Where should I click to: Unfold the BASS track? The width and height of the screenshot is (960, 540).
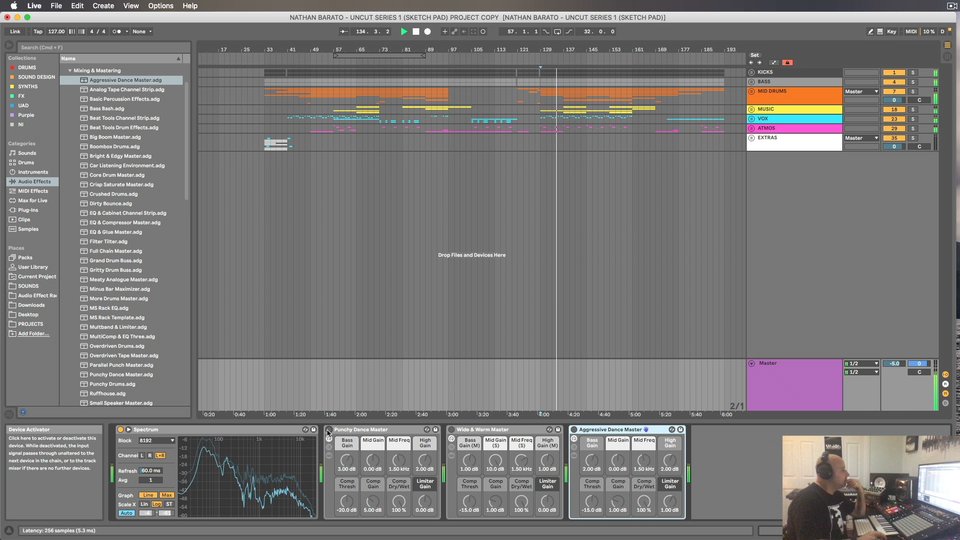pos(751,81)
